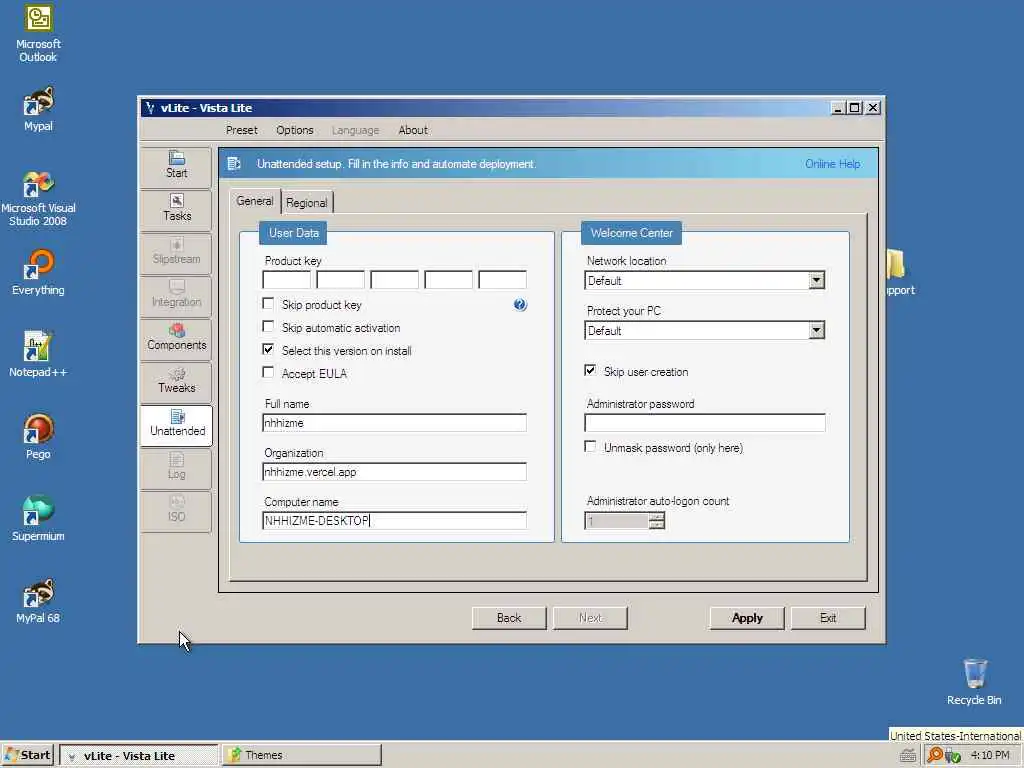Click the last Product key box
The width and height of the screenshot is (1024, 768).
tap(502, 280)
